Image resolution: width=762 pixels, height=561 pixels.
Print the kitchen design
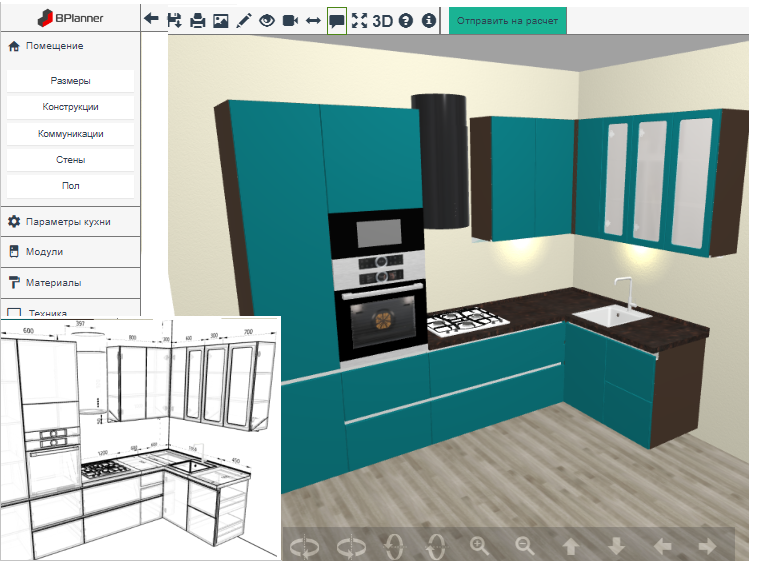tap(198, 20)
